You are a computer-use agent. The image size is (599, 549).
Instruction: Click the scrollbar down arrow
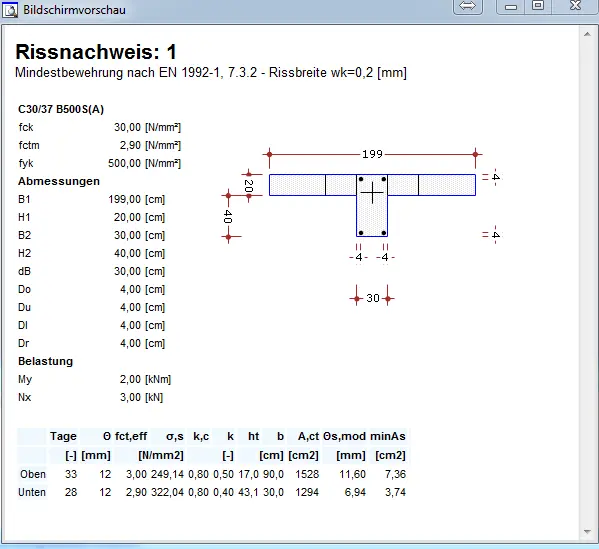[x=587, y=531]
